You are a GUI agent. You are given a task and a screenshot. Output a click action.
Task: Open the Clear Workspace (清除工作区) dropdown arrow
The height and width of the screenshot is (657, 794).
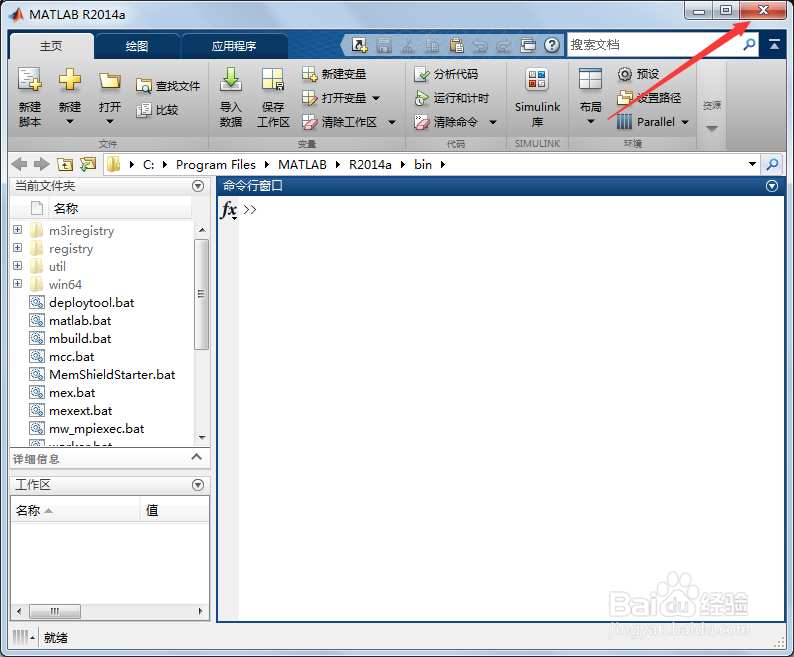pyautogui.click(x=391, y=122)
